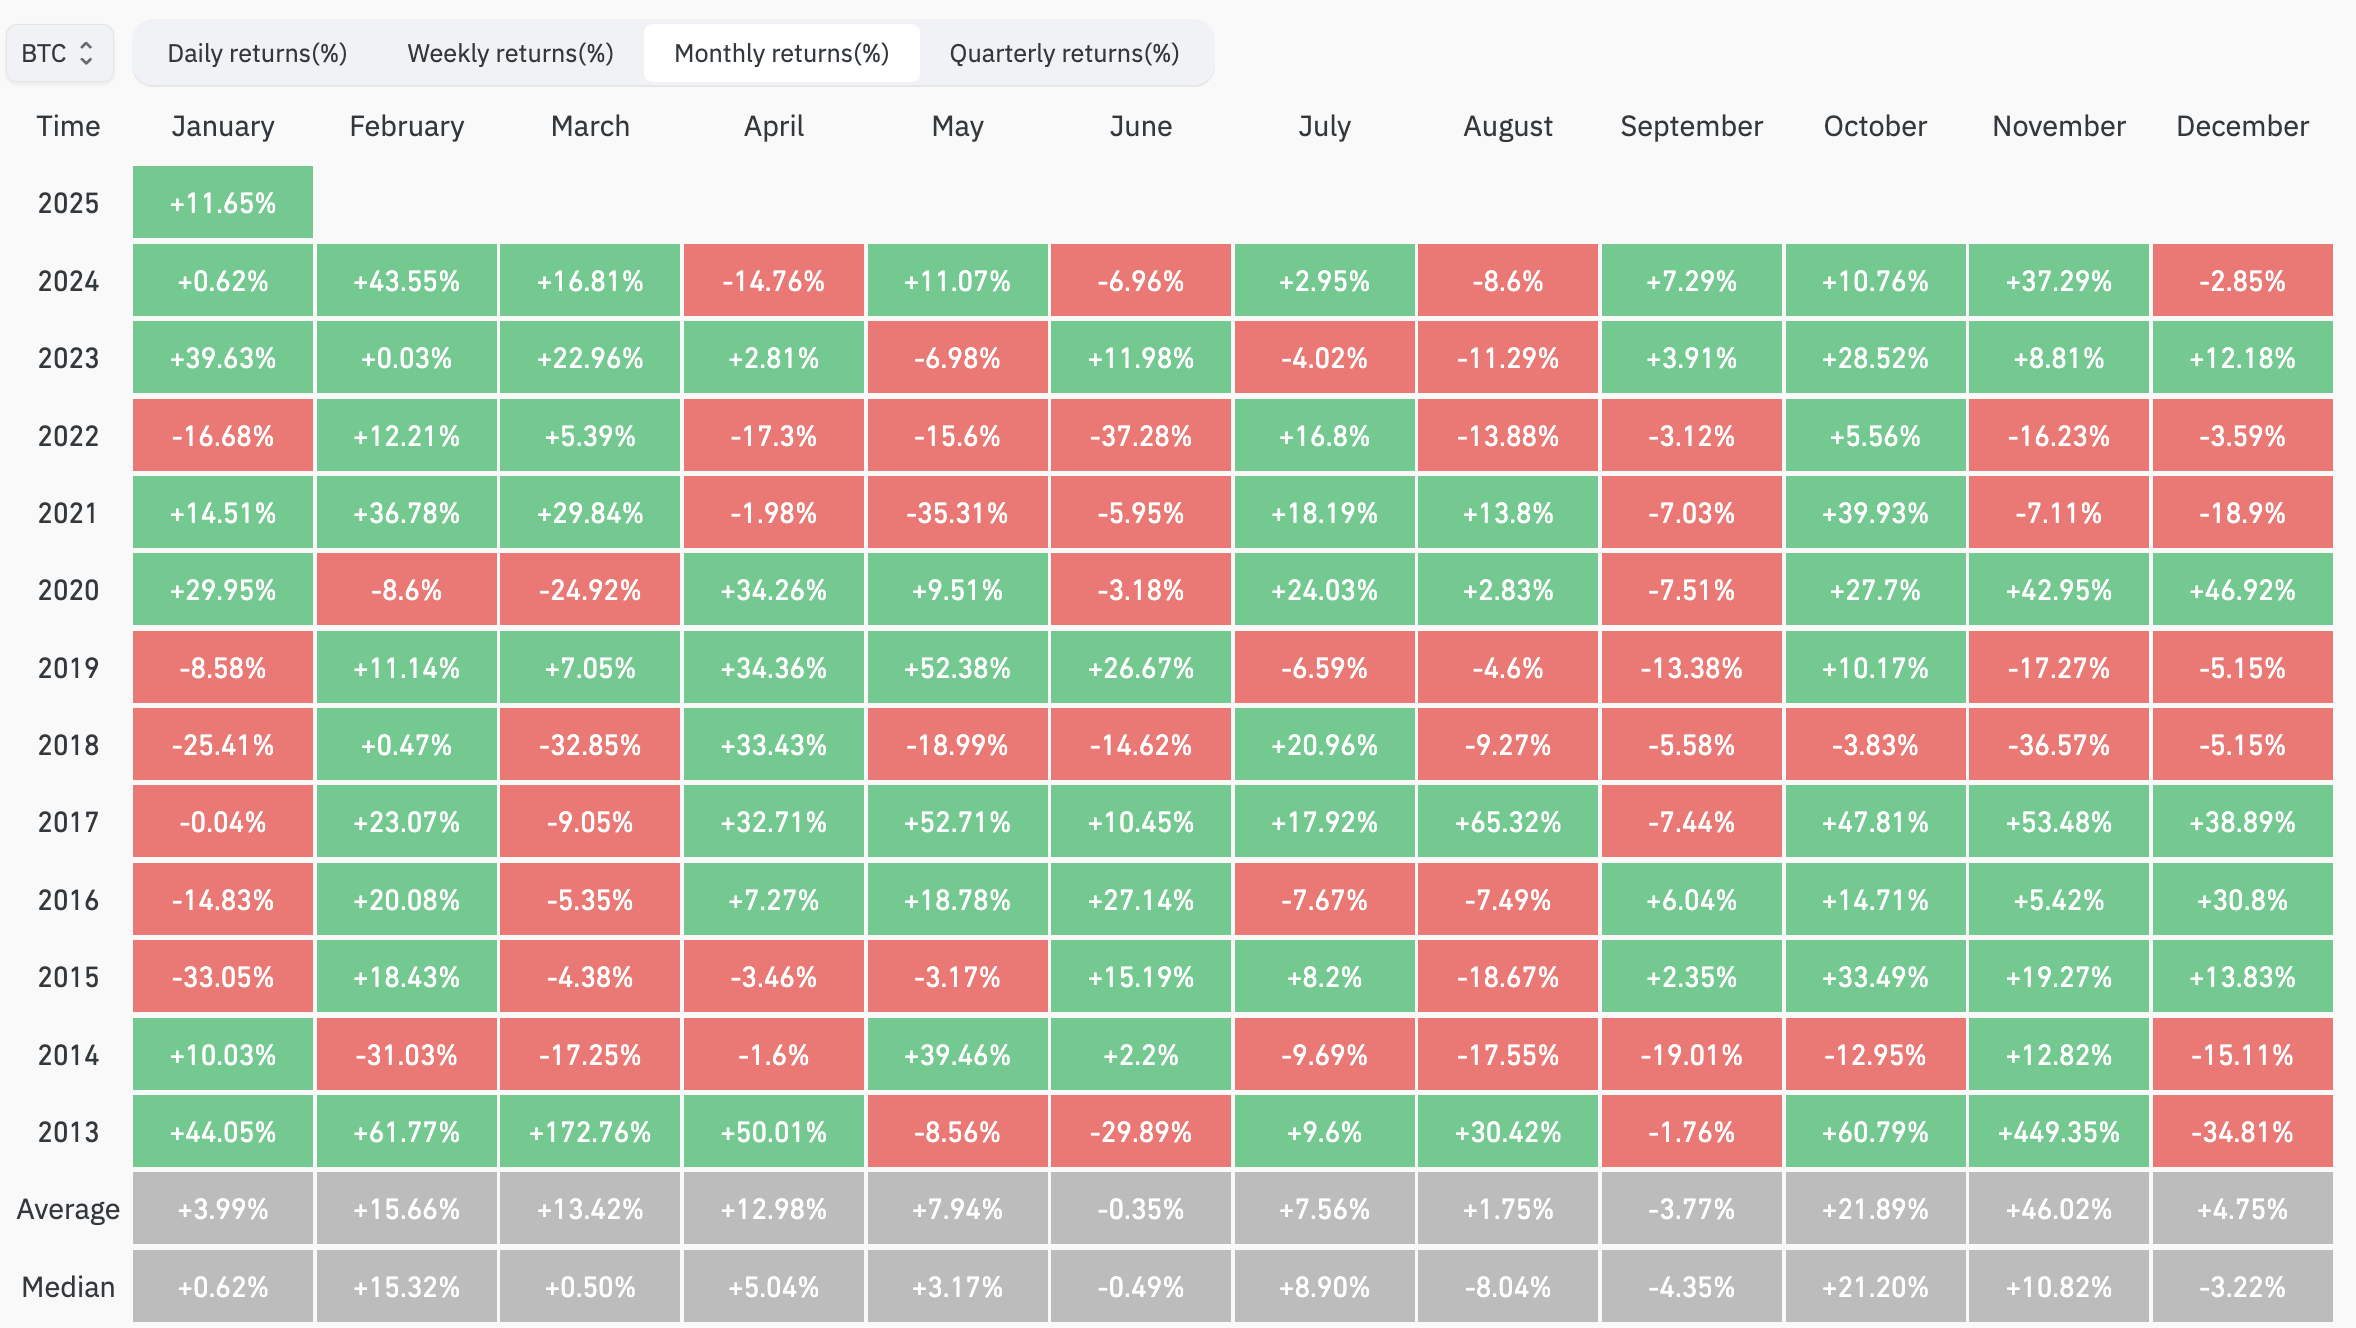Click the December column header

[x=2242, y=126]
